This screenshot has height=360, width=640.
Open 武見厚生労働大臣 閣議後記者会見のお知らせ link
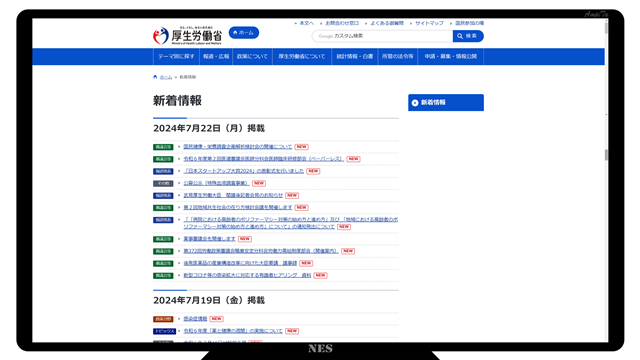tap(233, 196)
